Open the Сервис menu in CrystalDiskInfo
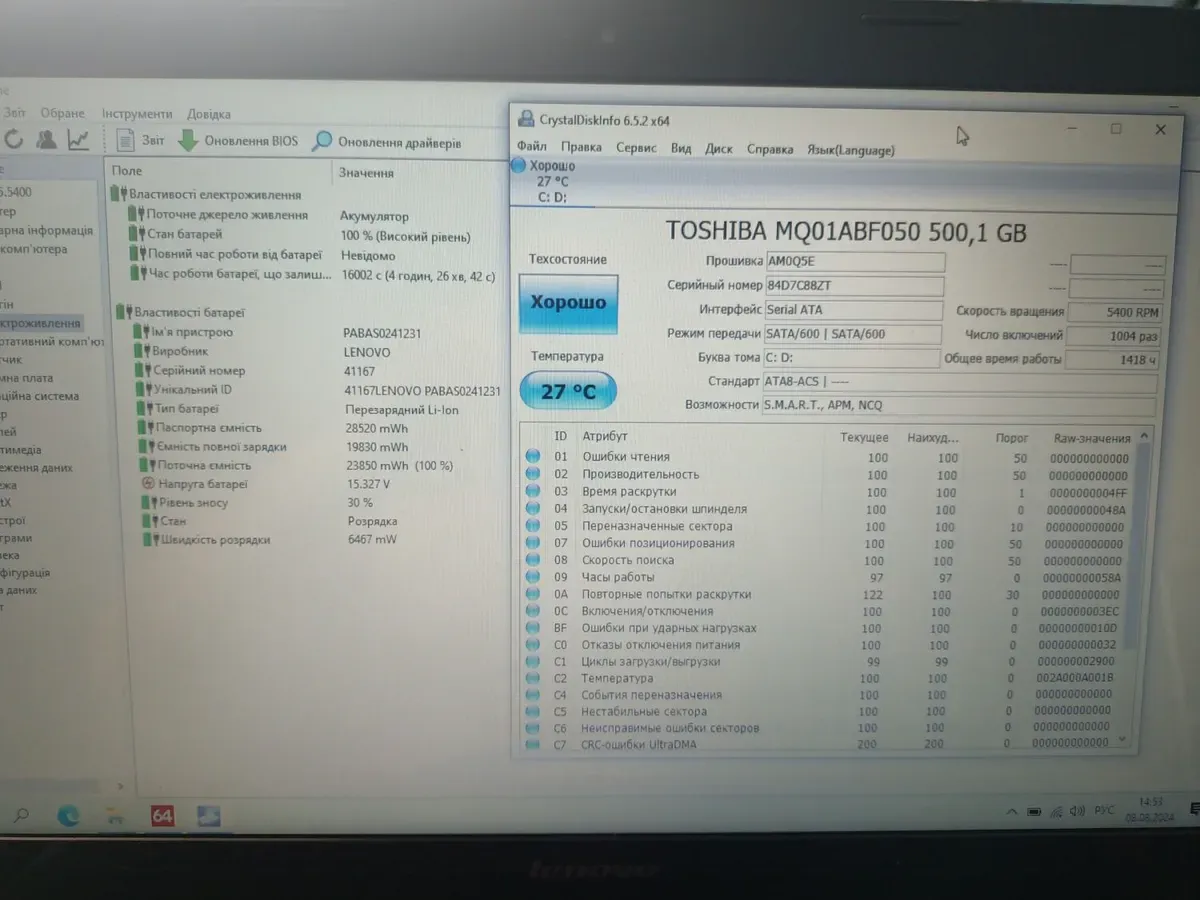This screenshot has height=900, width=1200. (x=636, y=148)
